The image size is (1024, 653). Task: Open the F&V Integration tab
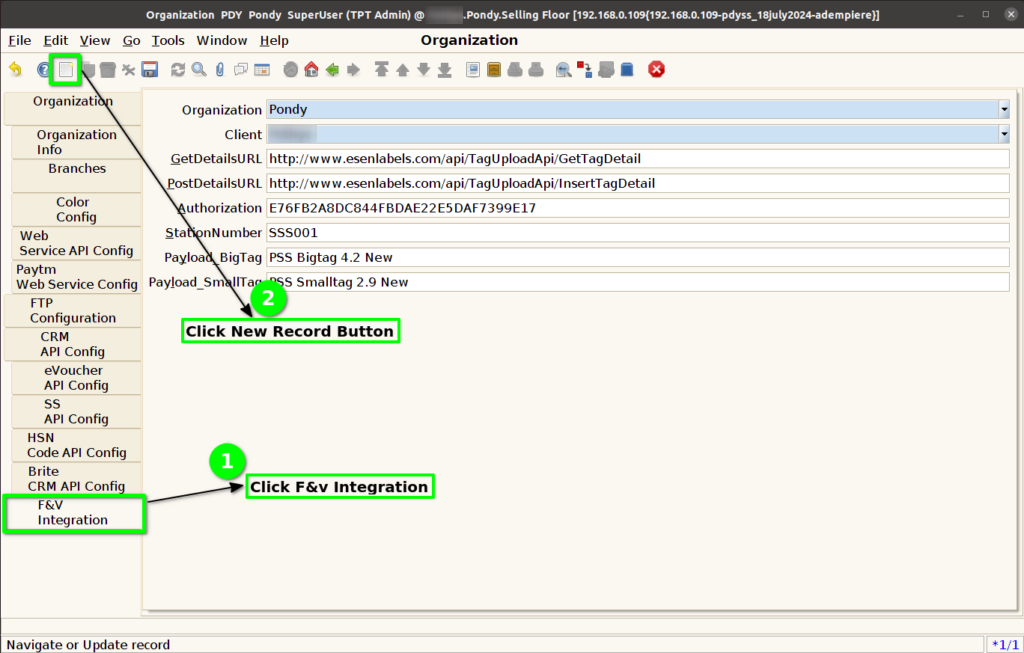click(74, 513)
